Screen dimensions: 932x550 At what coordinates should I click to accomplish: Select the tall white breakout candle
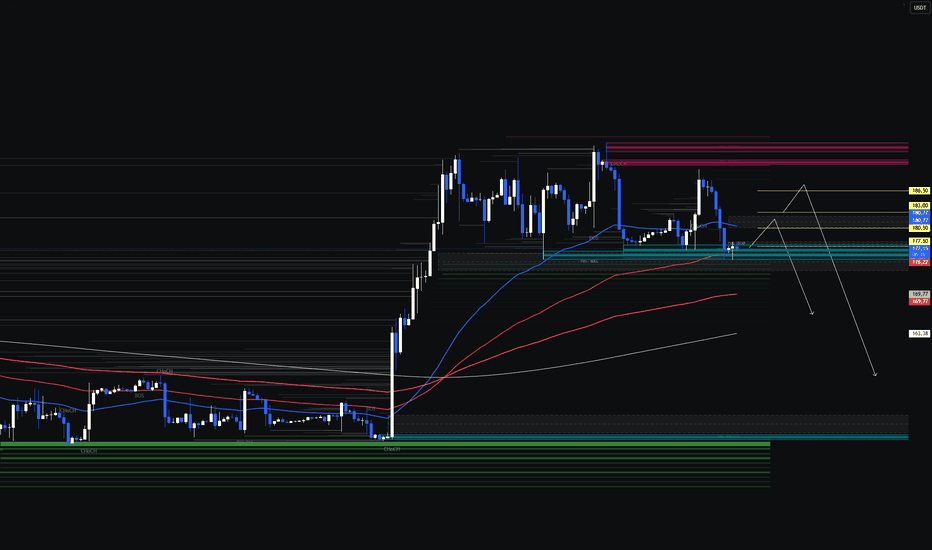392,385
